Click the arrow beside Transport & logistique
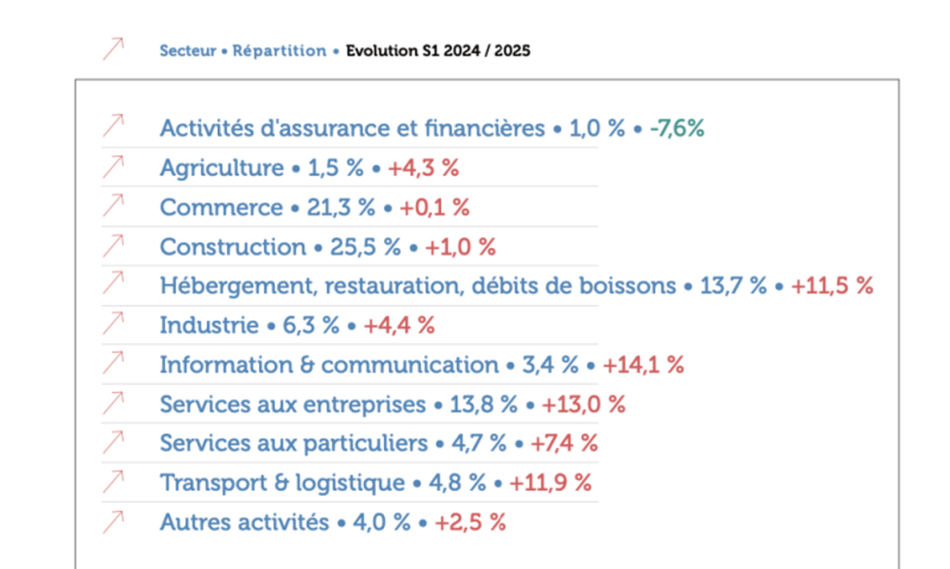This screenshot has height=569, width=950. pyautogui.click(x=114, y=482)
